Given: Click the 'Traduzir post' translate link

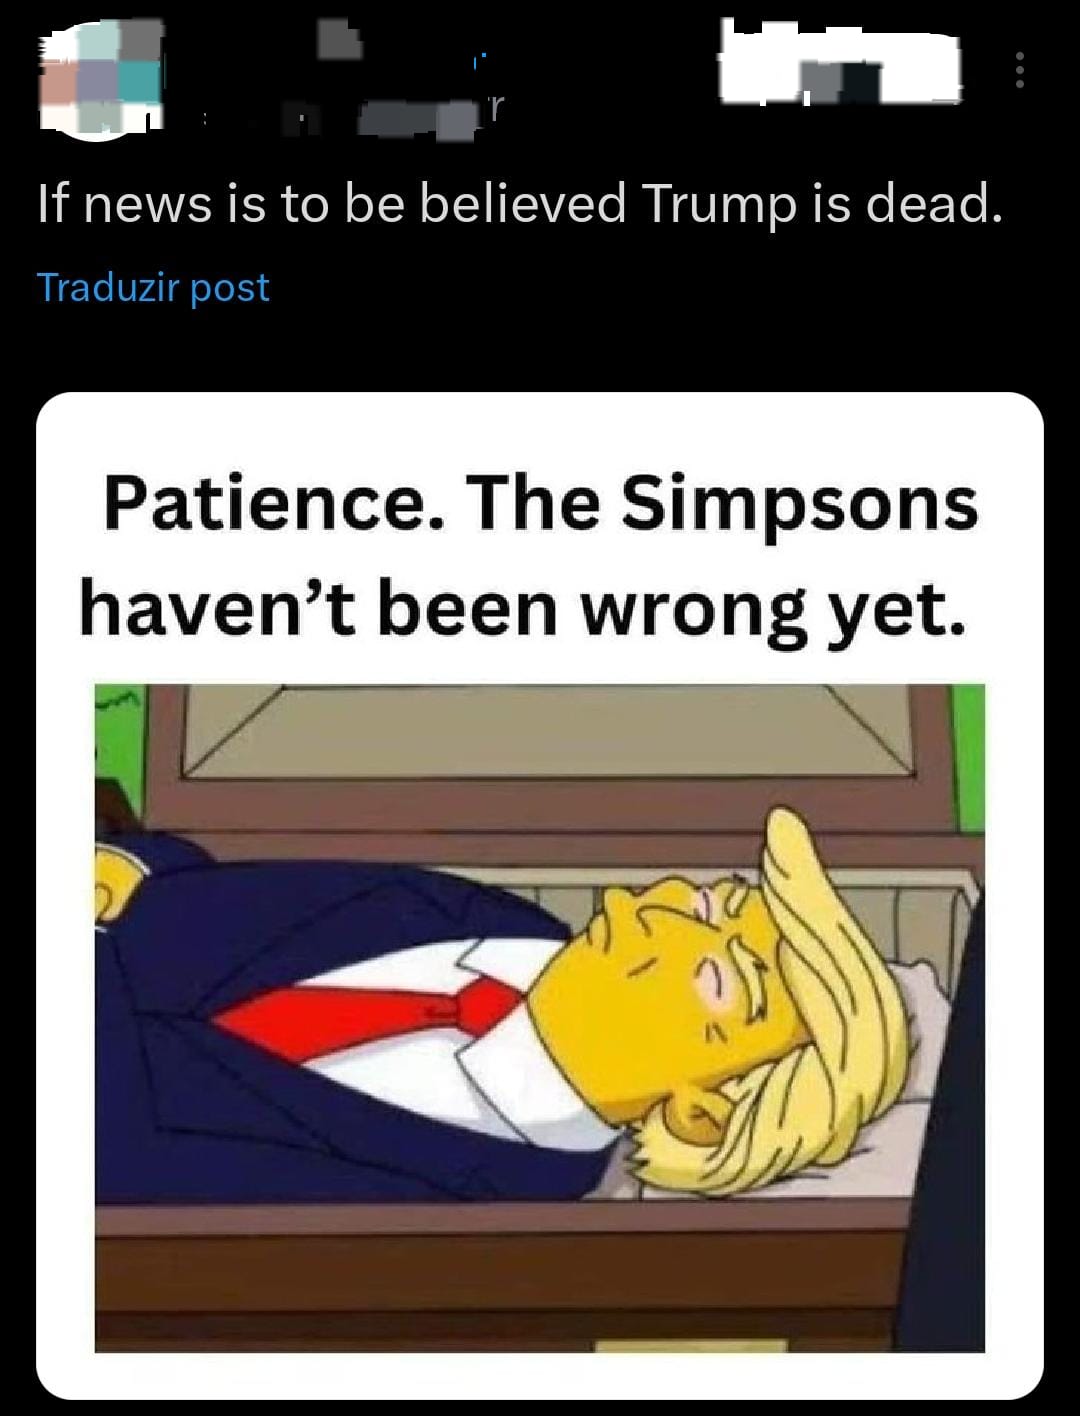Looking at the screenshot, I should [153, 287].
